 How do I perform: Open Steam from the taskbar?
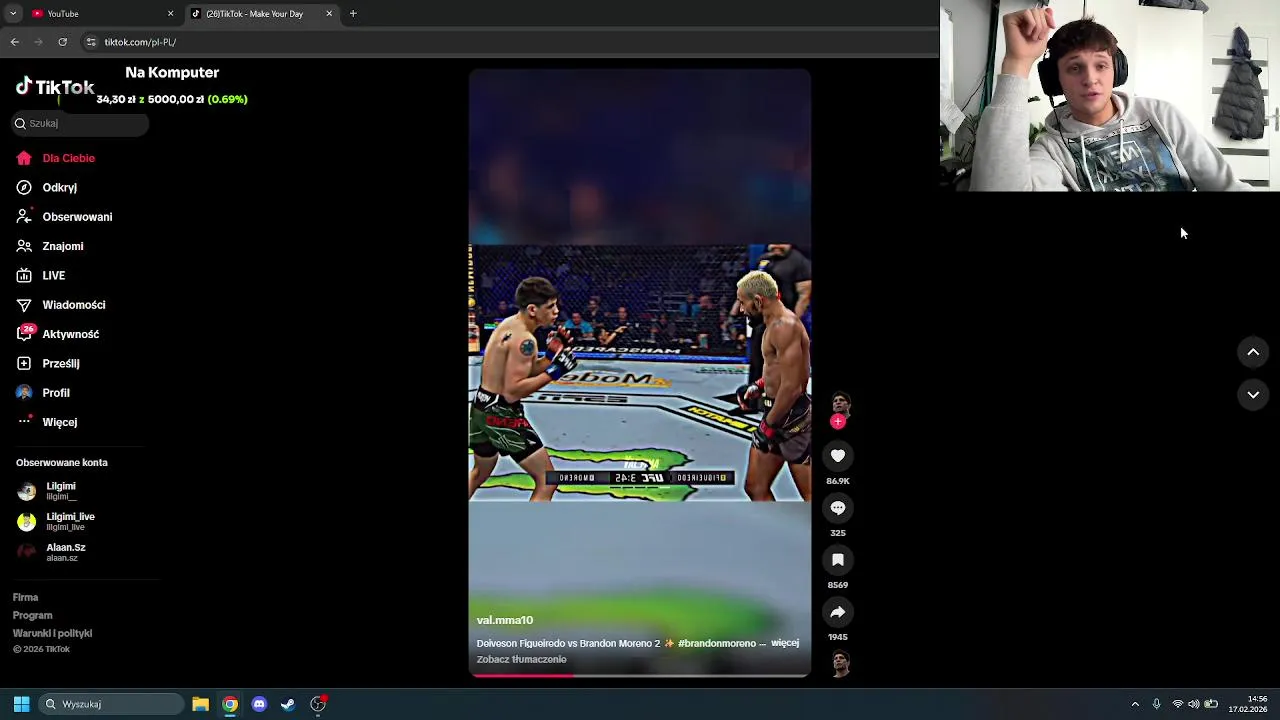click(x=288, y=704)
